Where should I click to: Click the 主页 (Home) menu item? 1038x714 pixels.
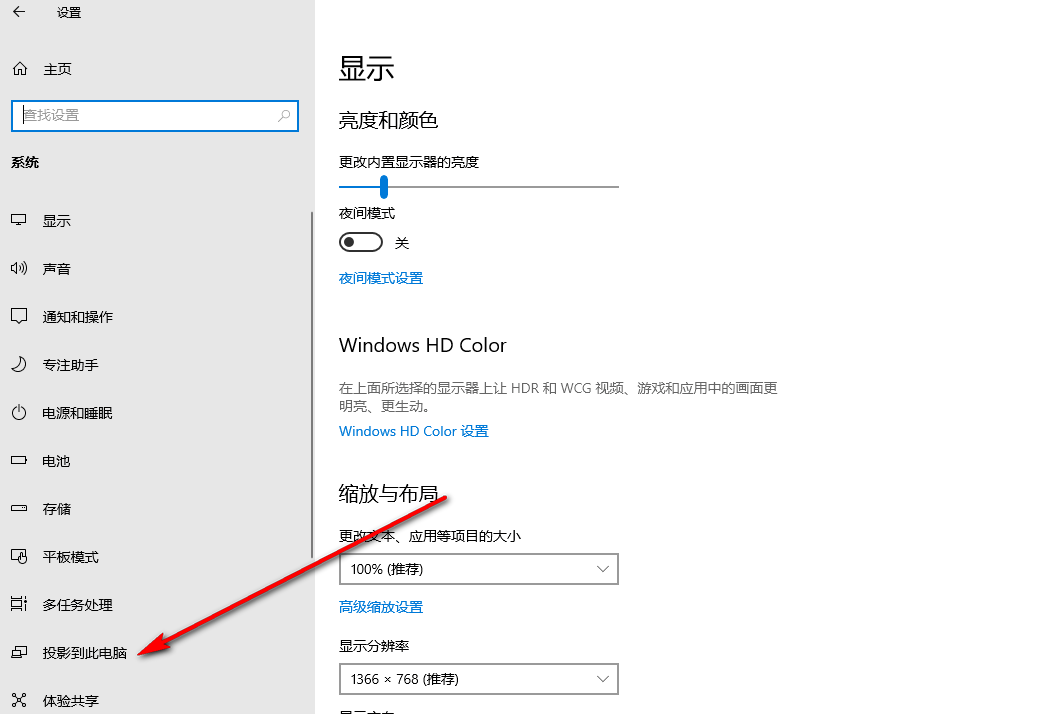coord(56,68)
